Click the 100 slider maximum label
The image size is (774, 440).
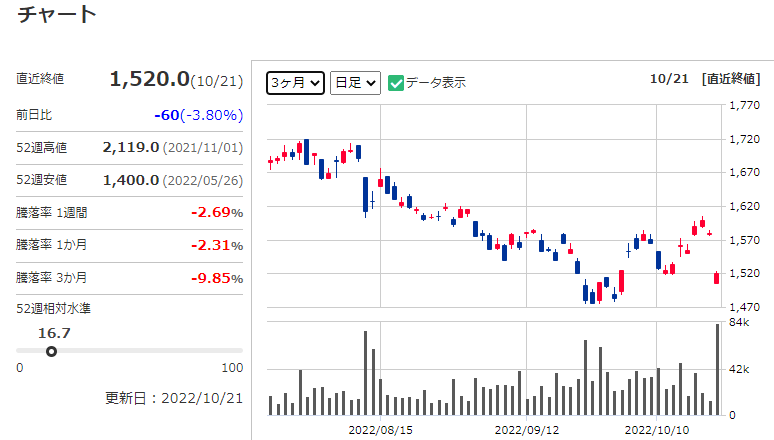click(232, 368)
